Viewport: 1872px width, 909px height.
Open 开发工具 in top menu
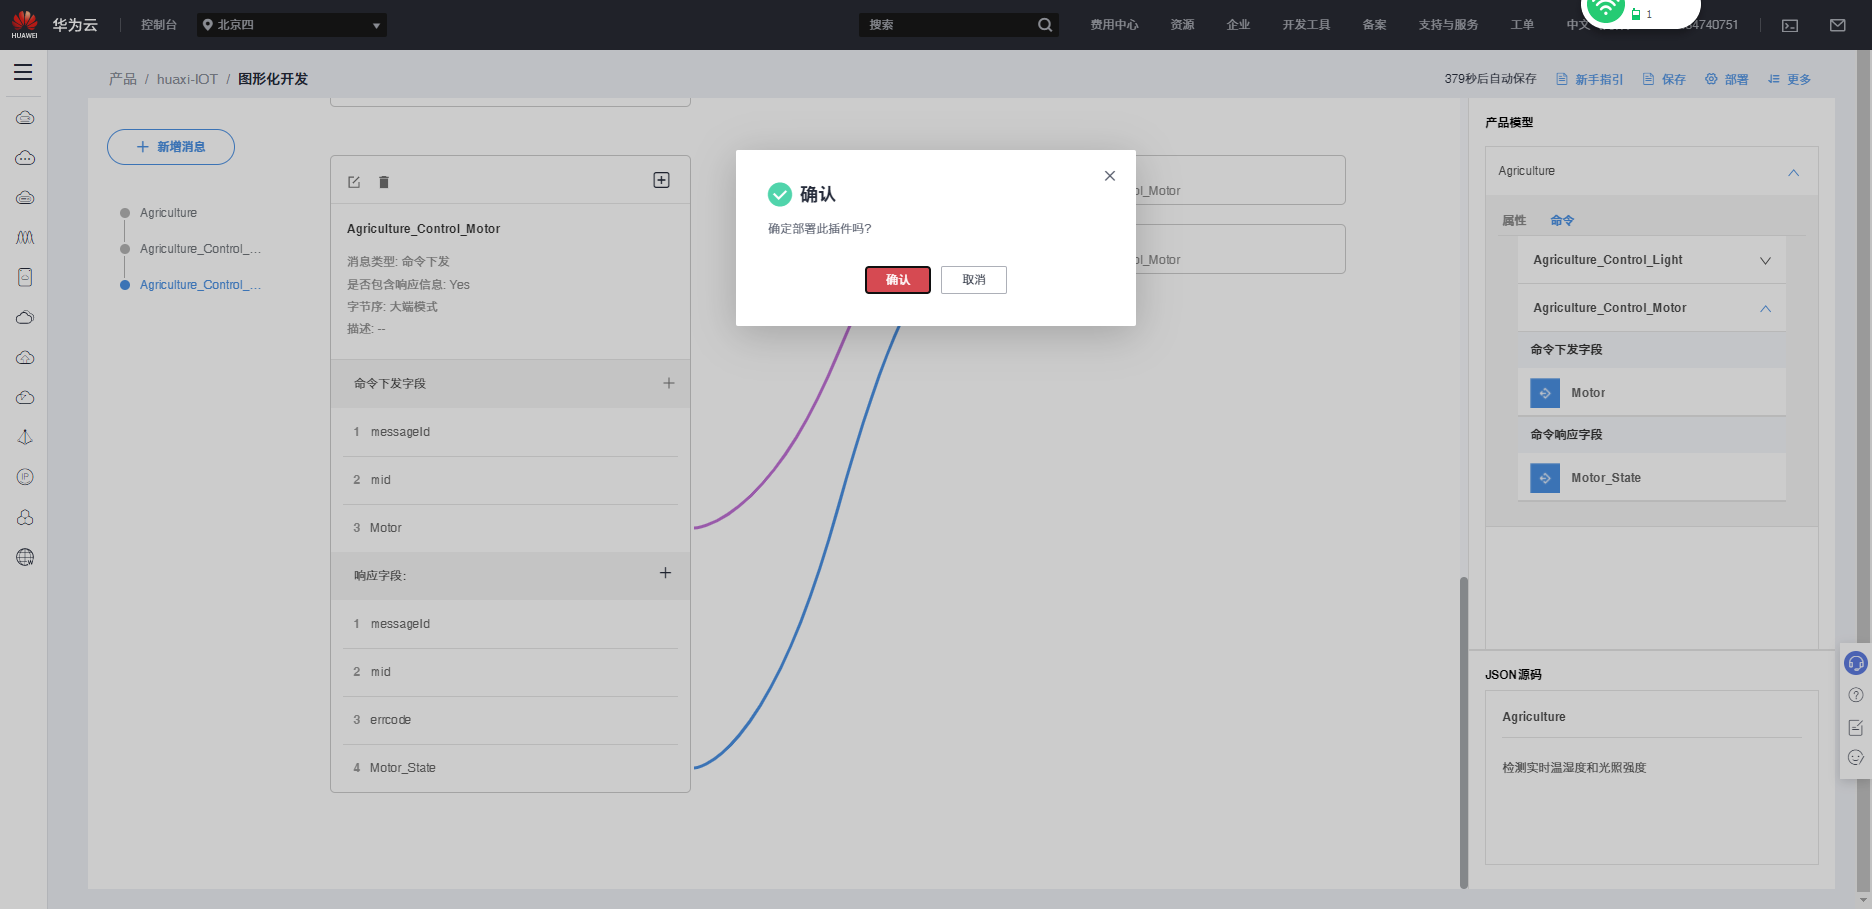click(1306, 25)
